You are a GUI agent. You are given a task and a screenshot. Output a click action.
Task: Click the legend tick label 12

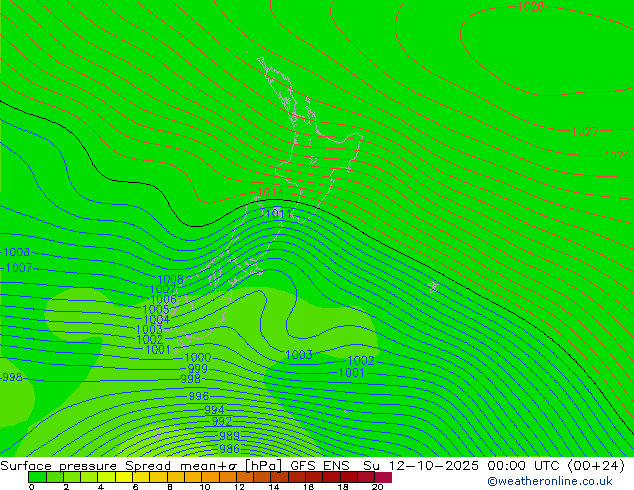239,487
